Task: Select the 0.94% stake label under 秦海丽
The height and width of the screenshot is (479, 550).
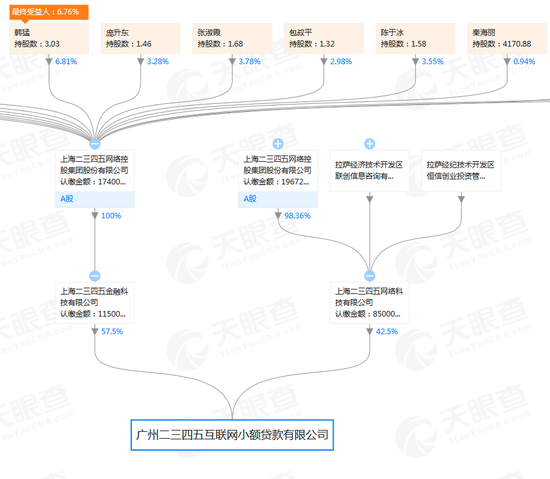Action: 524,62
